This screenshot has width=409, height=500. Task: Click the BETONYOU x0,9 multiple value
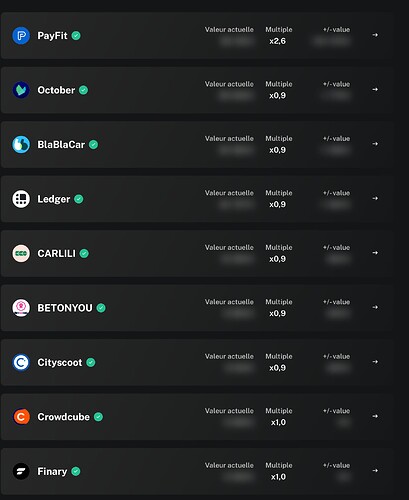coord(277,313)
